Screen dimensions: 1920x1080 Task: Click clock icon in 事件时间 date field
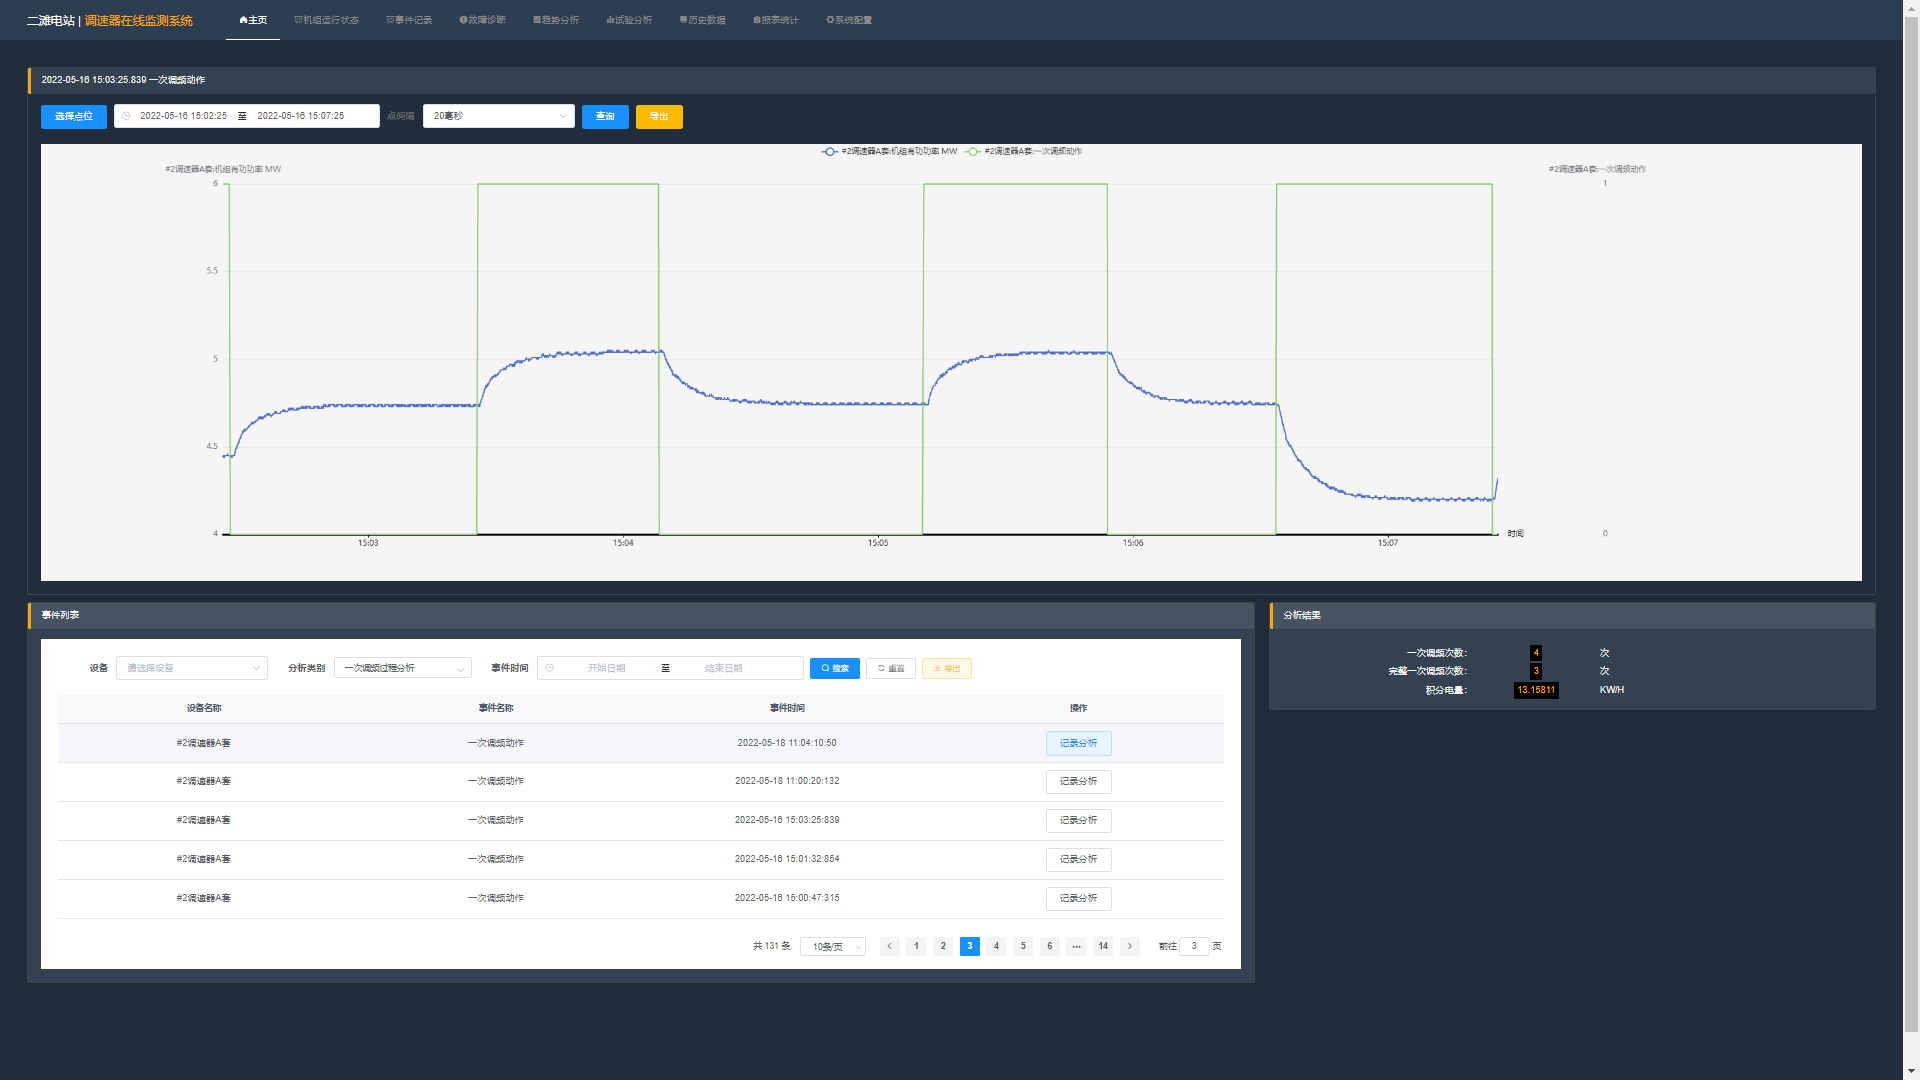pos(550,668)
